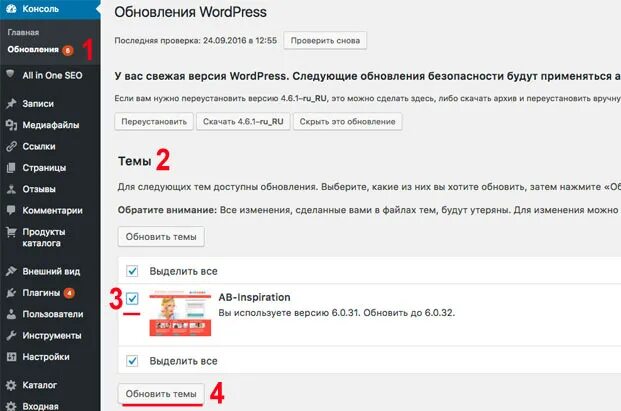Open Консоль menu item

click(x=50, y=9)
